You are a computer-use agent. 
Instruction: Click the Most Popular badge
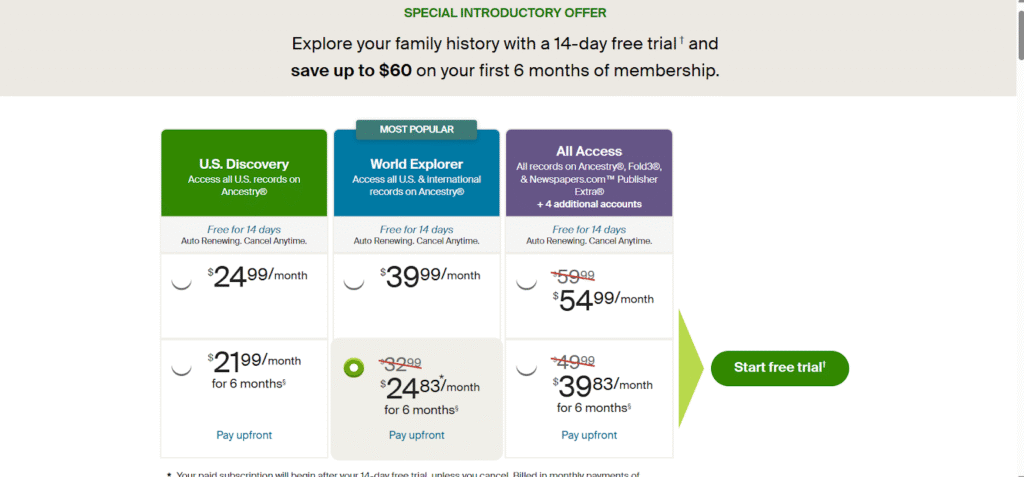(x=416, y=129)
